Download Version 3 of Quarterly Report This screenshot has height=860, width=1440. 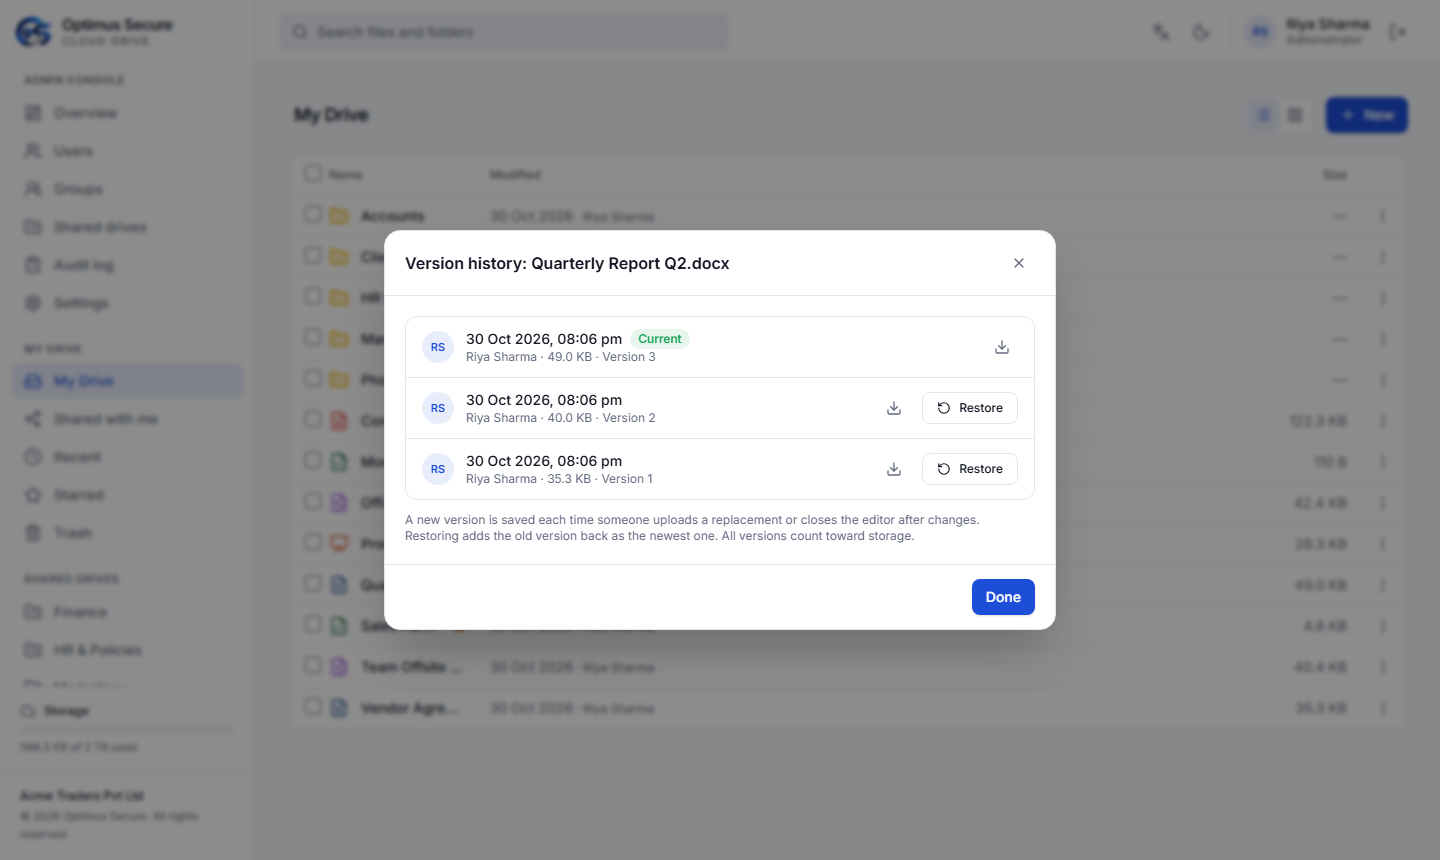tap(1002, 347)
